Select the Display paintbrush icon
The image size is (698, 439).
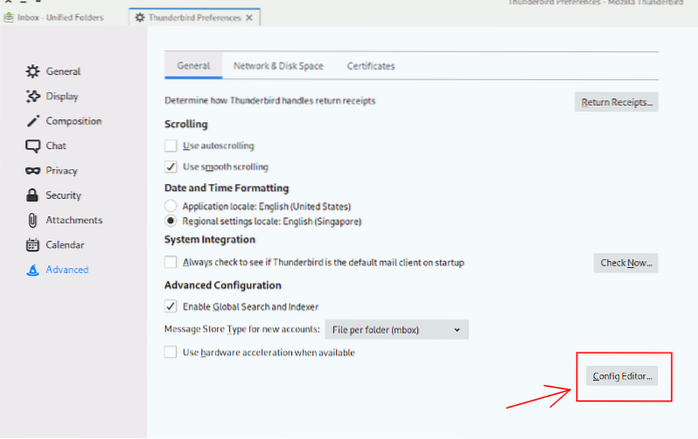tap(33, 97)
